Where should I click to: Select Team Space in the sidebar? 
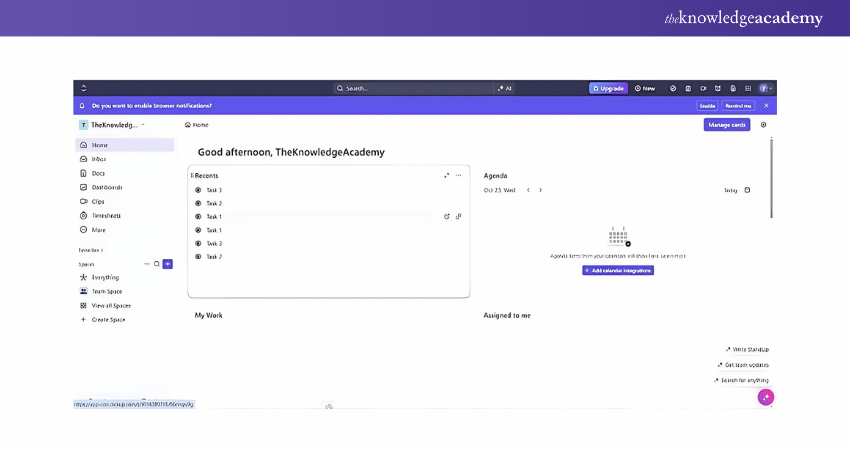[x=106, y=291]
